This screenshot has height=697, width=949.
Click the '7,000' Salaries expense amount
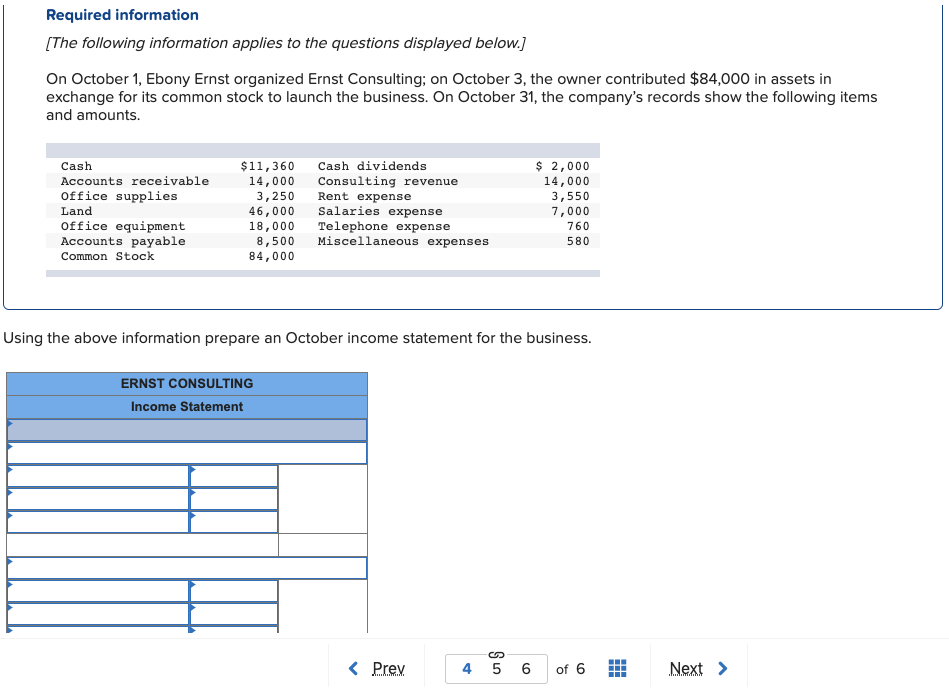point(570,211)
